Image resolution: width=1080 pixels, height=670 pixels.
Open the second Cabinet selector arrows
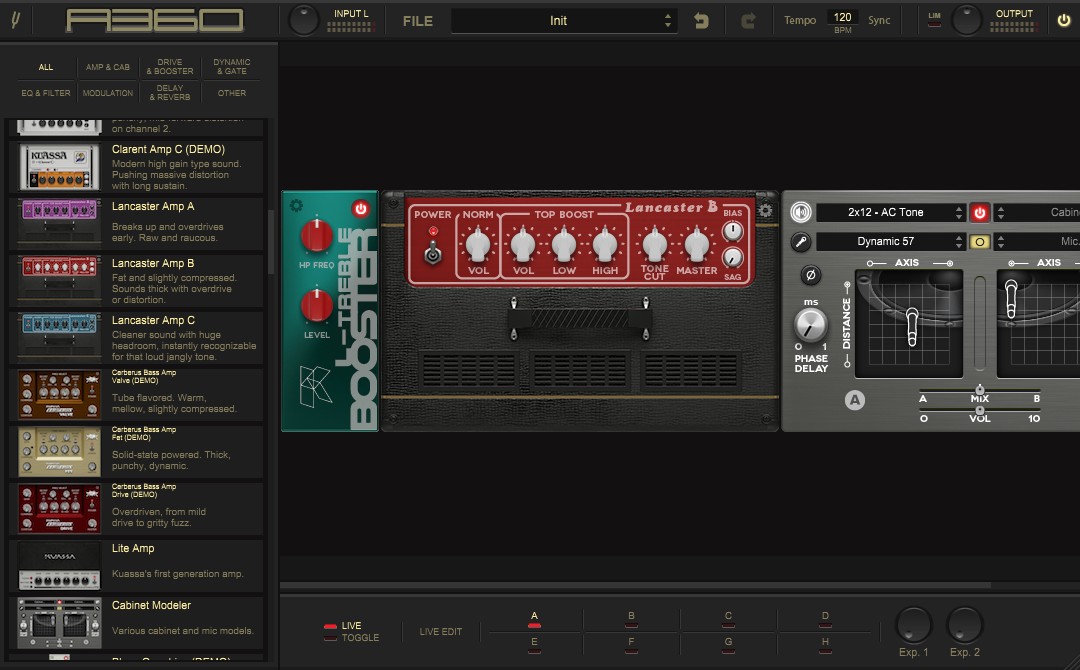point(1001,213)
